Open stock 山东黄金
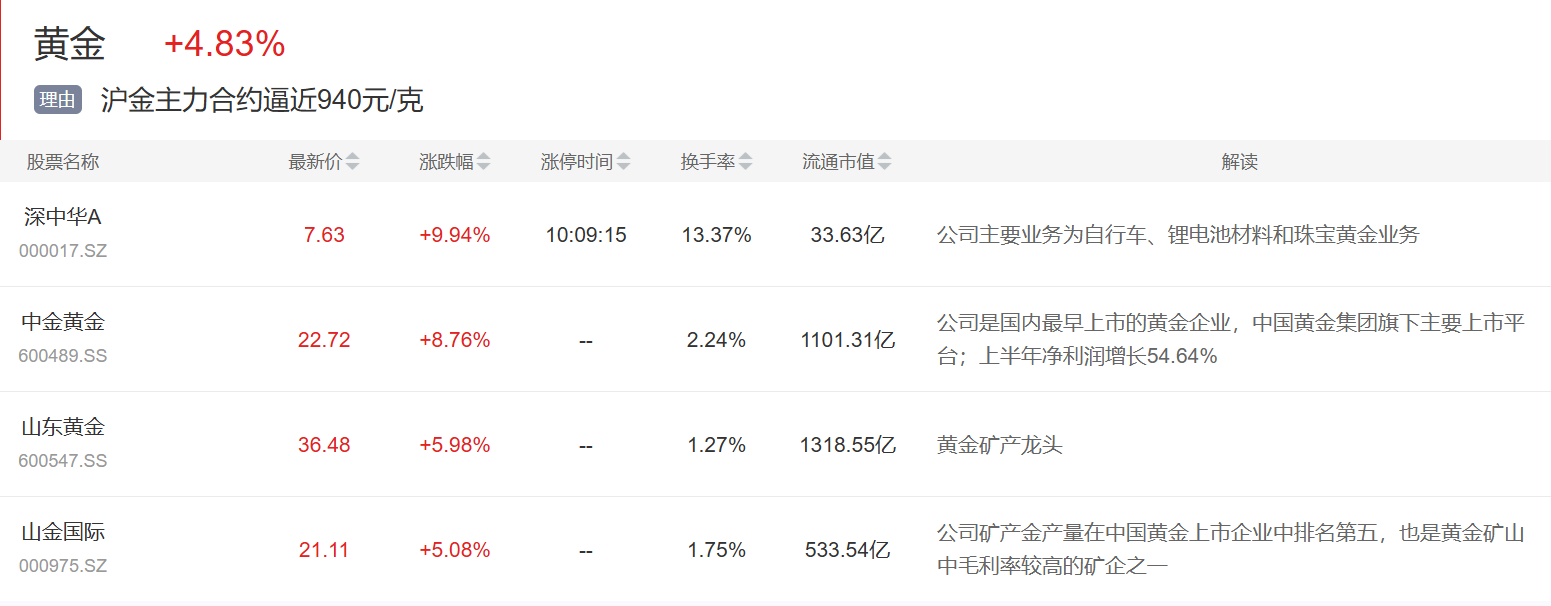The width and height of the screenshot is (1551, 606). point(63,427)
